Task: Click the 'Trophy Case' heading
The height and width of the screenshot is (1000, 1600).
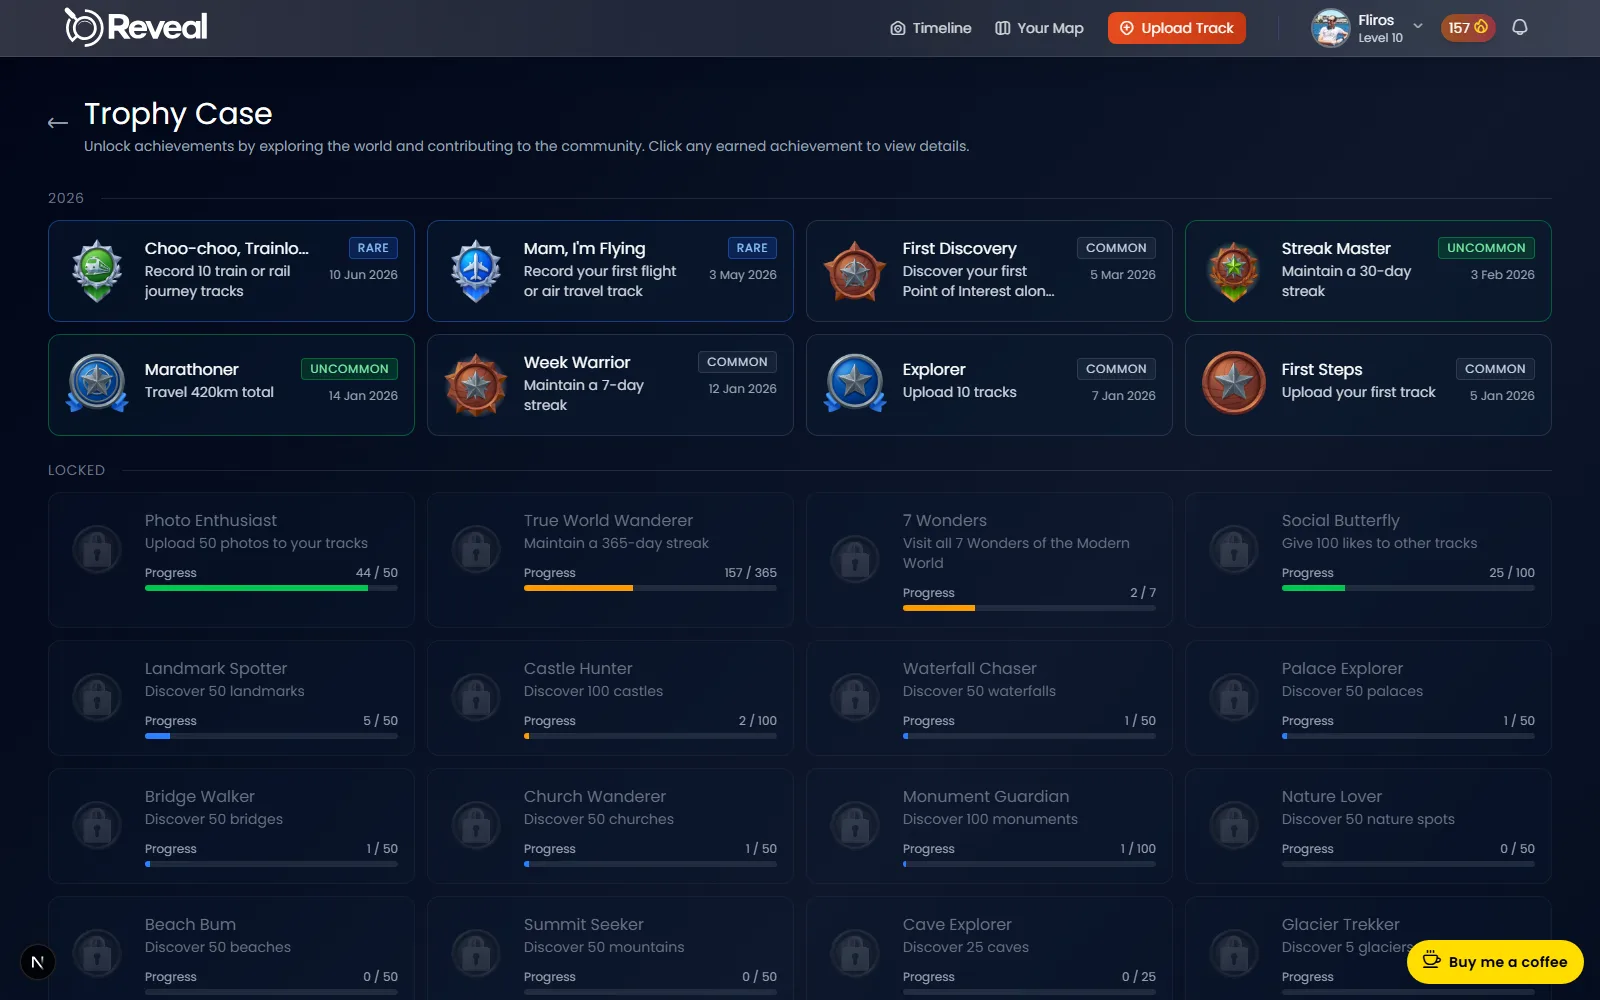Action: 178,114
